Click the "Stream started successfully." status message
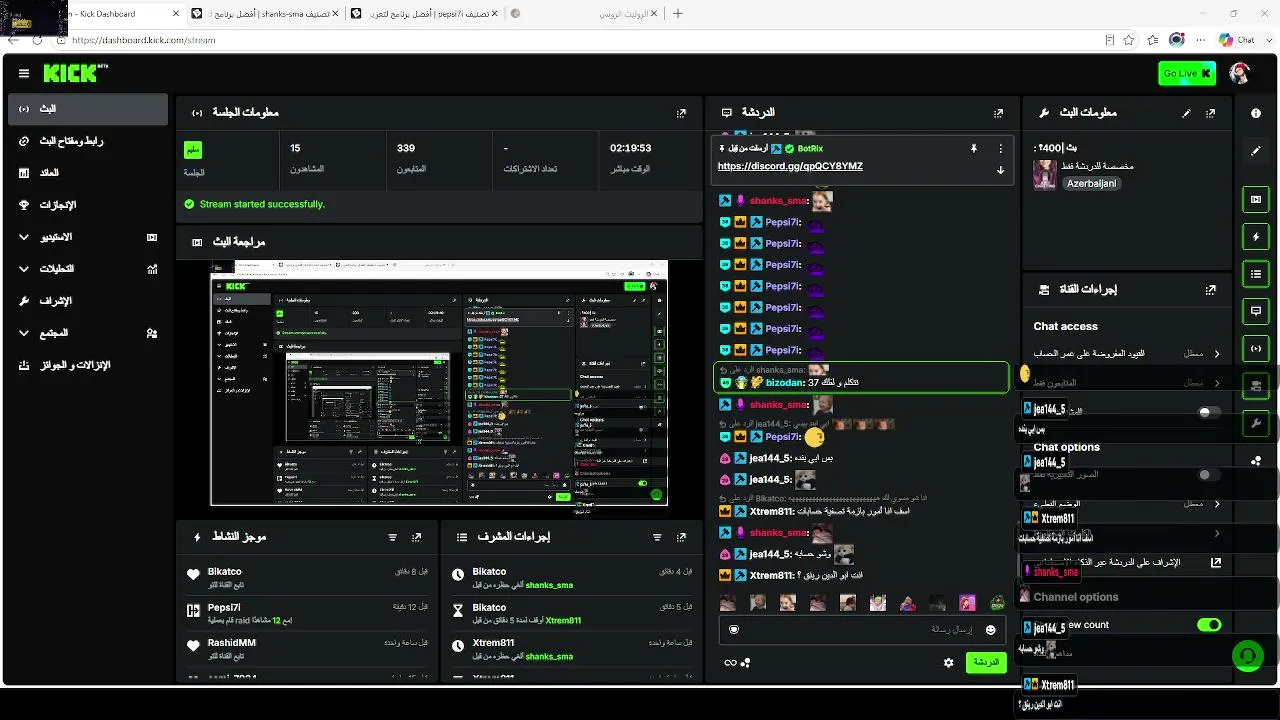 262,204
